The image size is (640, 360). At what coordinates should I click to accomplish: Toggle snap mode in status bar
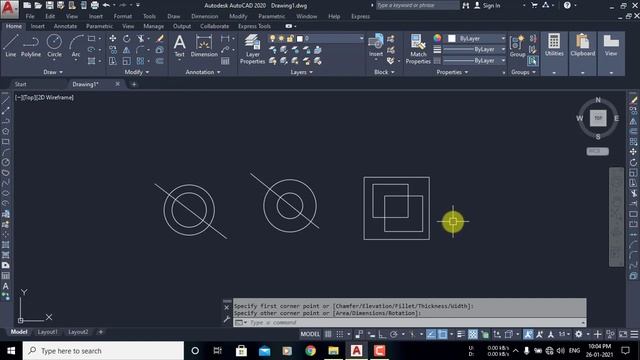point(340,334)
